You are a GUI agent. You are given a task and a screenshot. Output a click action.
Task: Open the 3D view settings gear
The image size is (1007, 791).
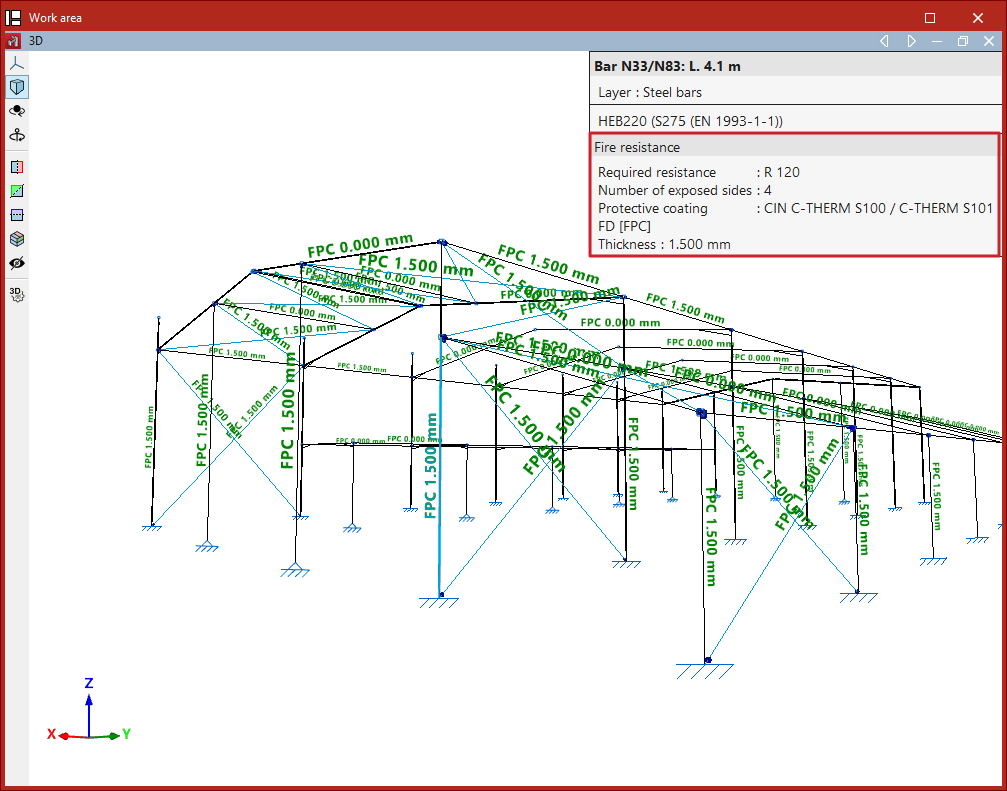[x=16, y=293]
